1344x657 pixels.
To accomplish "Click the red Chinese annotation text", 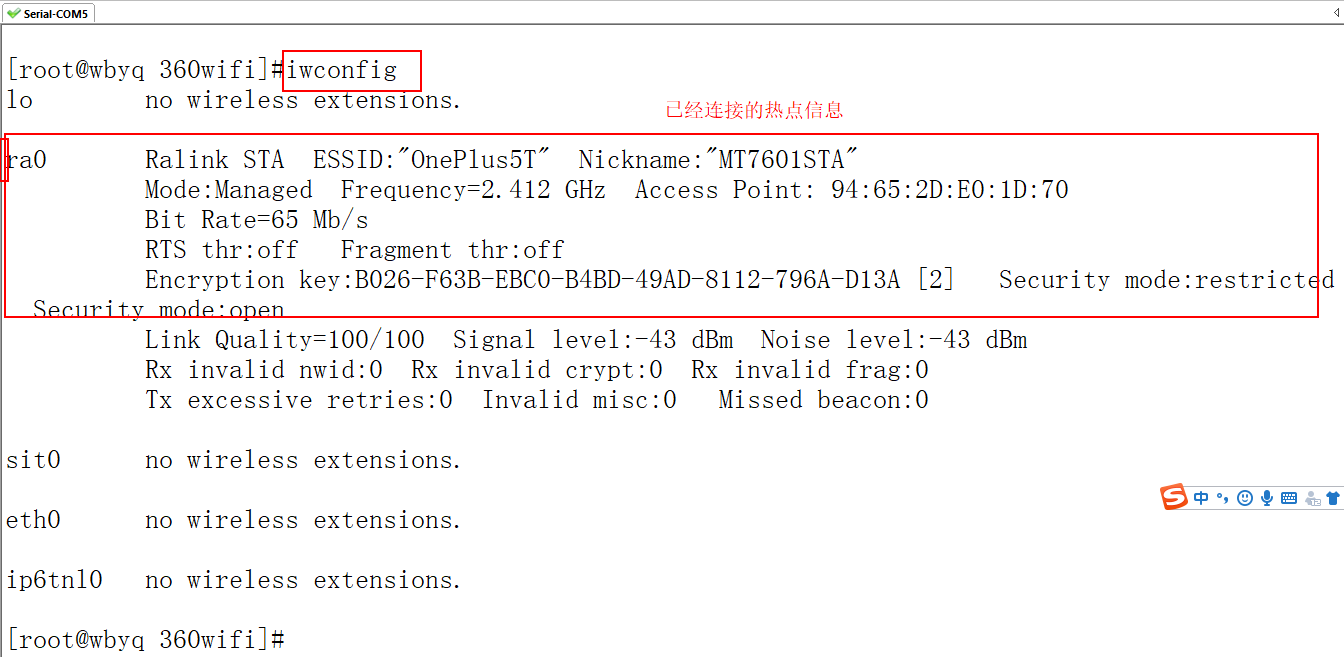I will pyautogui.click(x=754, y=110).
